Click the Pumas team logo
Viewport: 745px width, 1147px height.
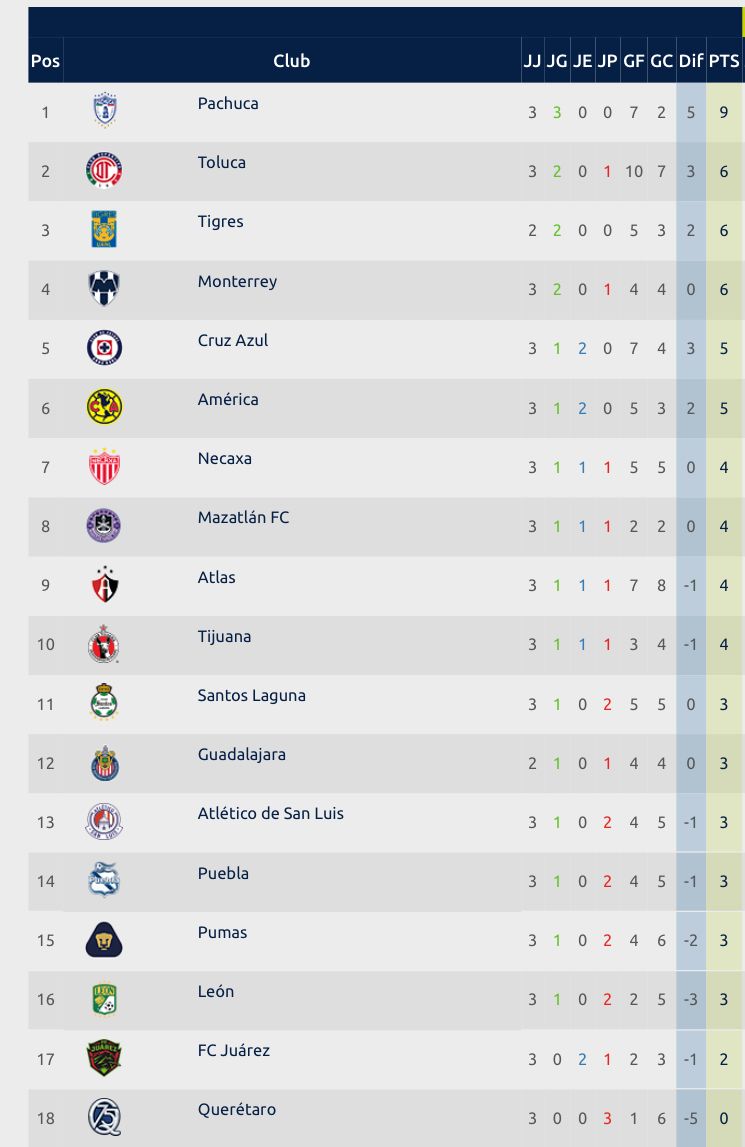coord(104,940)
